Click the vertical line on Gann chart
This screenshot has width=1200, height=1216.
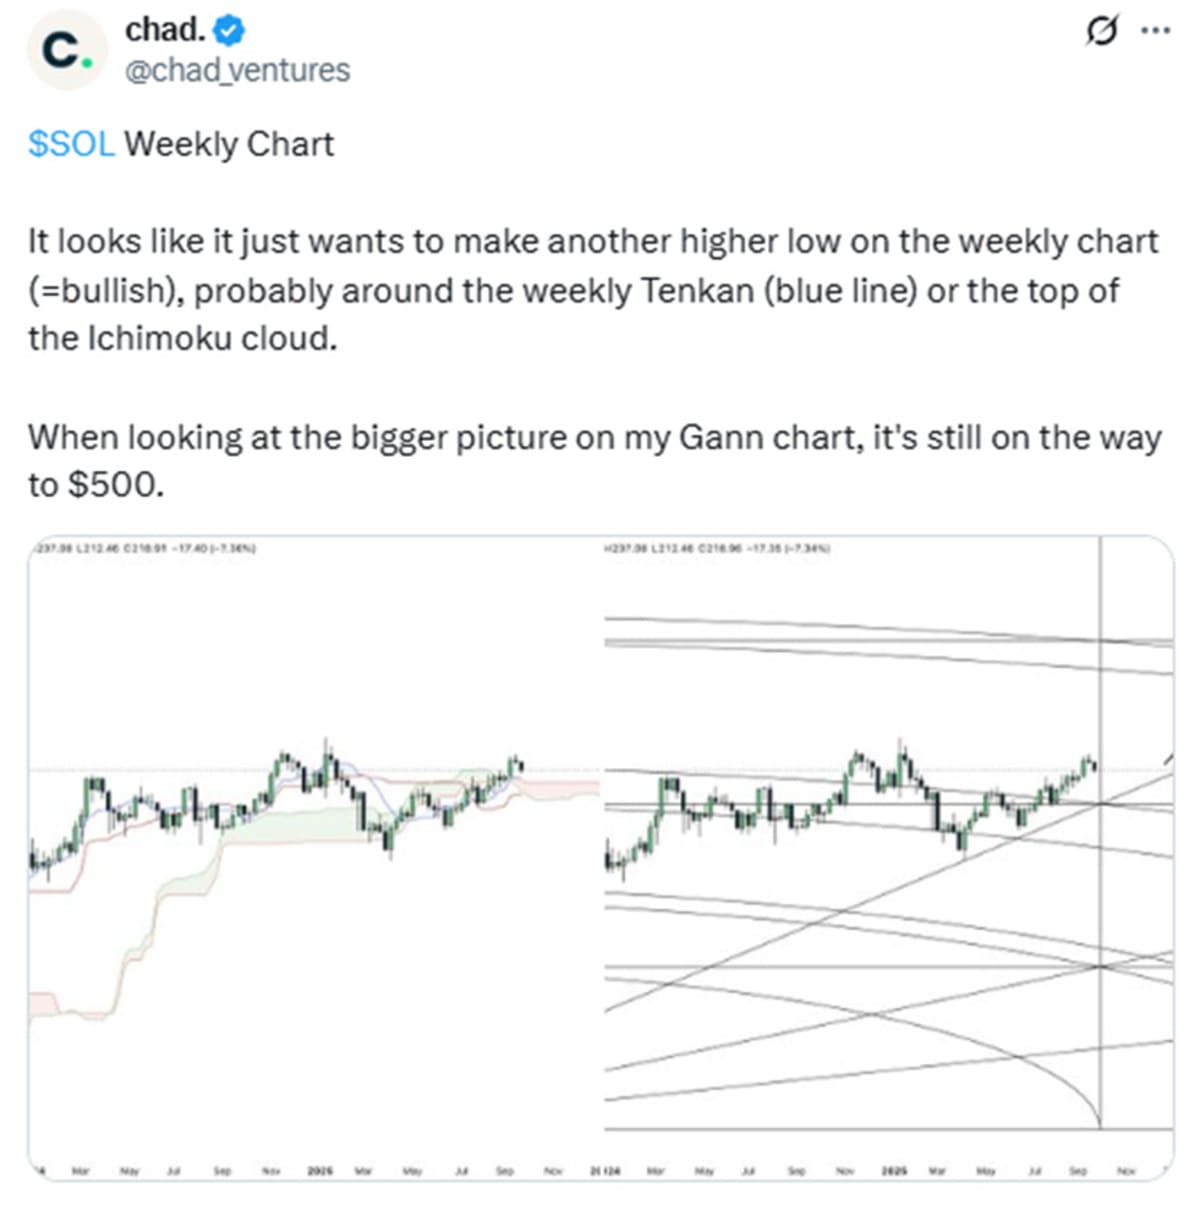pyautogui.click(x=1100, y=832)
